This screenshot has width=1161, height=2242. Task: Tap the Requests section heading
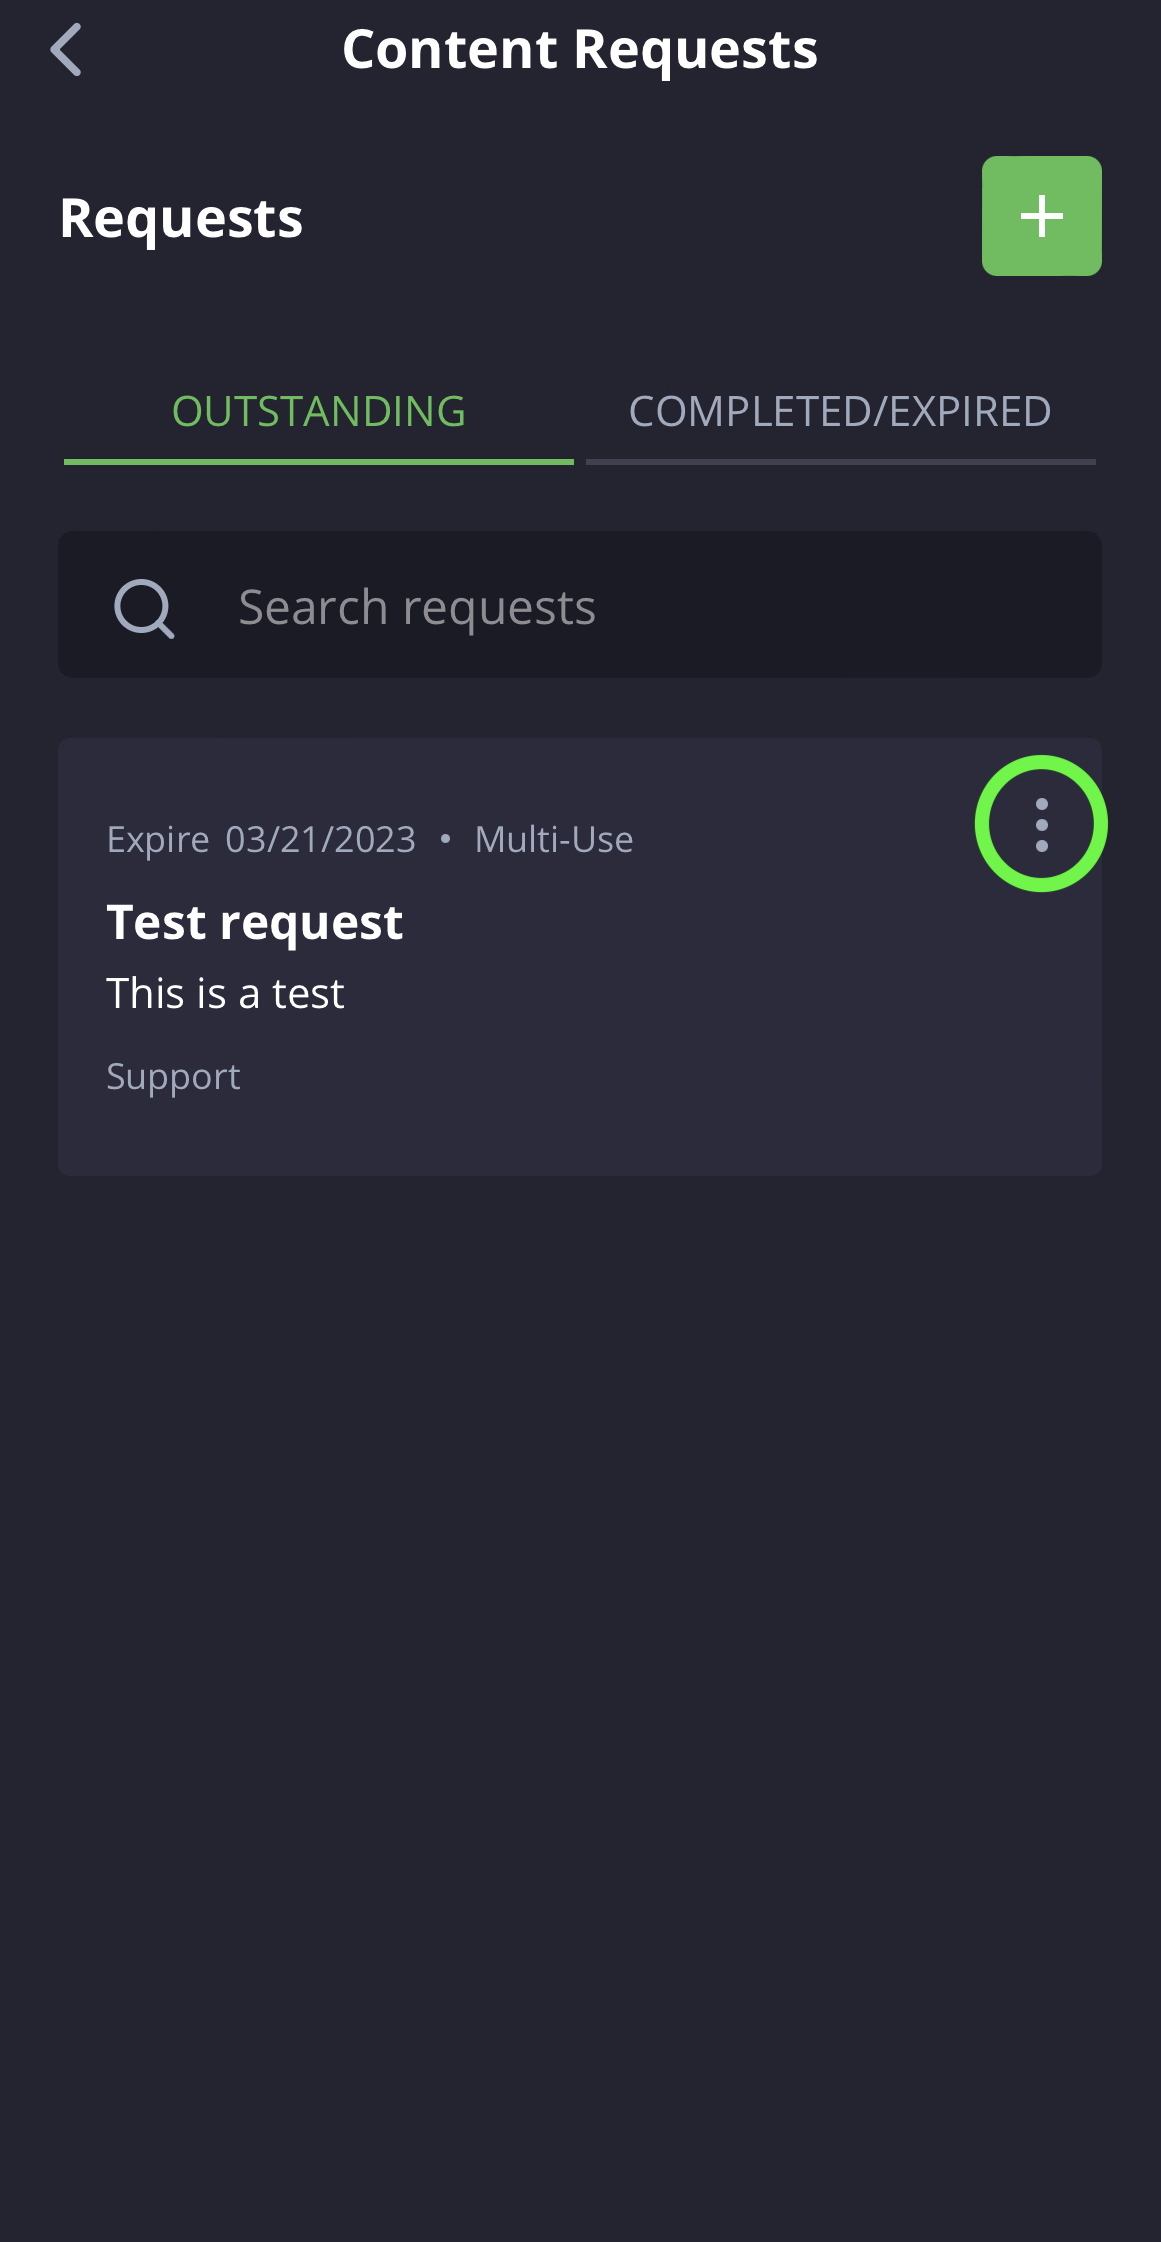(x=181, y=218)
